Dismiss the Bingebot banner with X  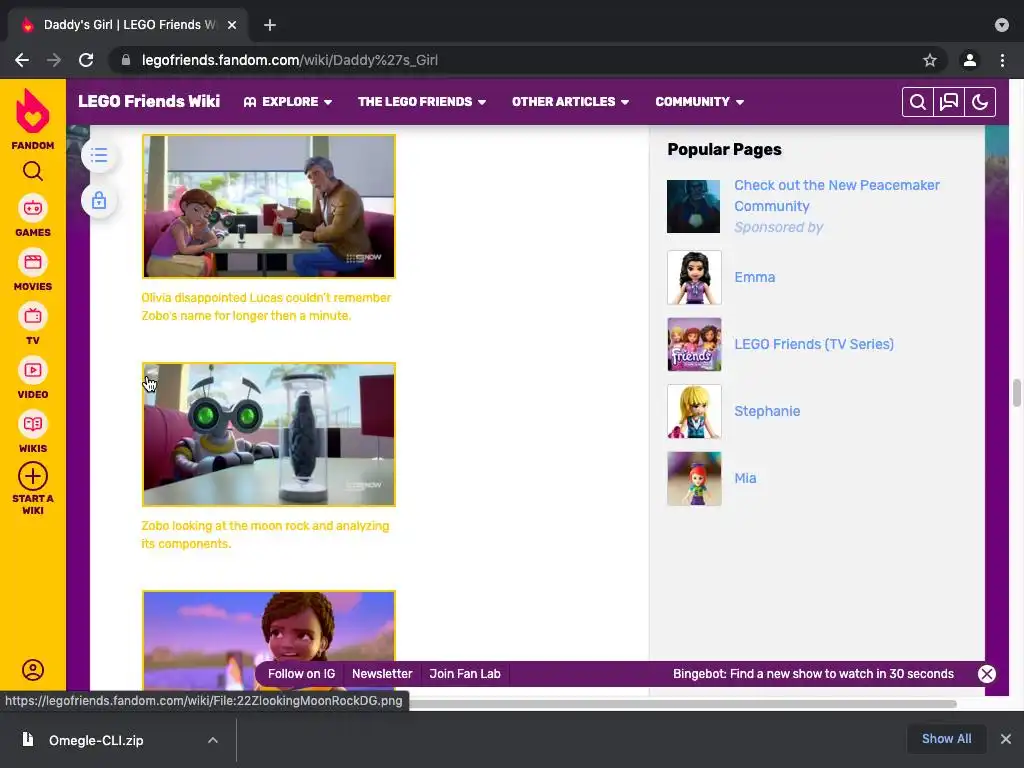coord(987,674)
